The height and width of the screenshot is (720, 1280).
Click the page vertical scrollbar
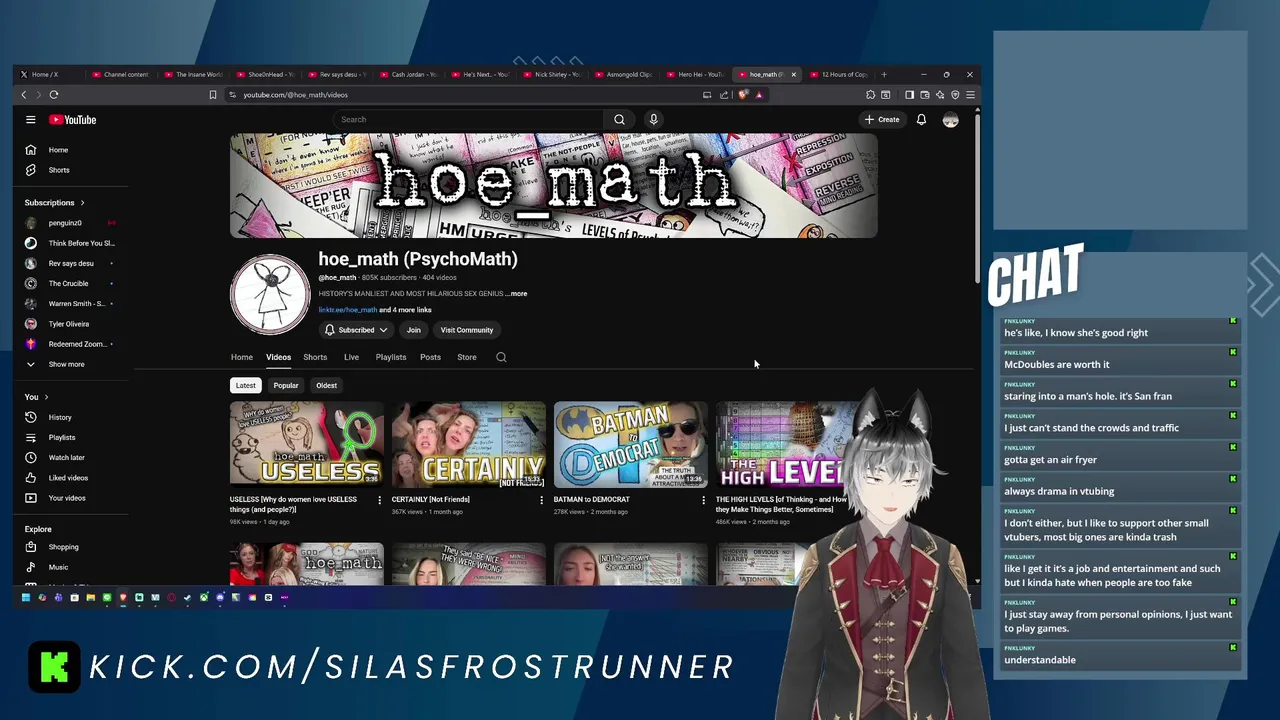click(x=977, y=200)
